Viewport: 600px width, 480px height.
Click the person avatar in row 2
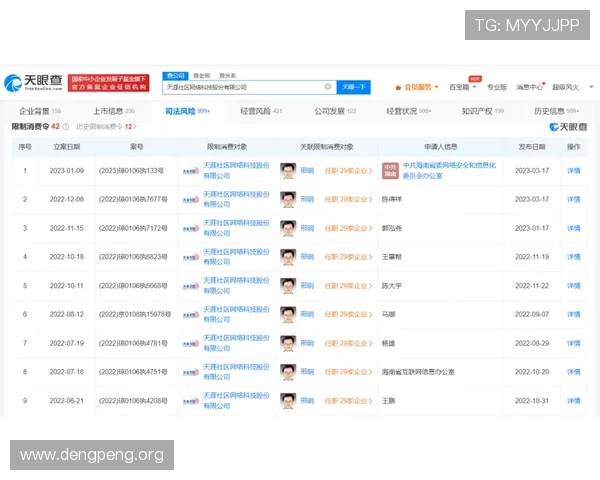tap(288, 199)
